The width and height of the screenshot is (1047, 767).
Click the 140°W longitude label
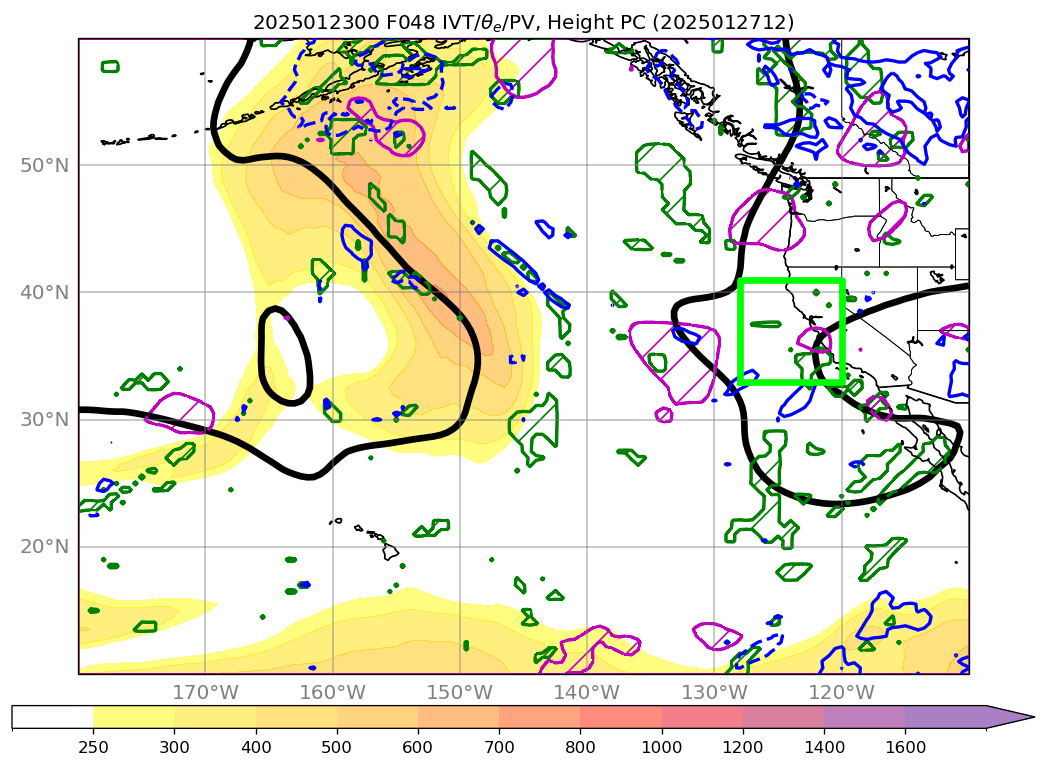(587, 692)
